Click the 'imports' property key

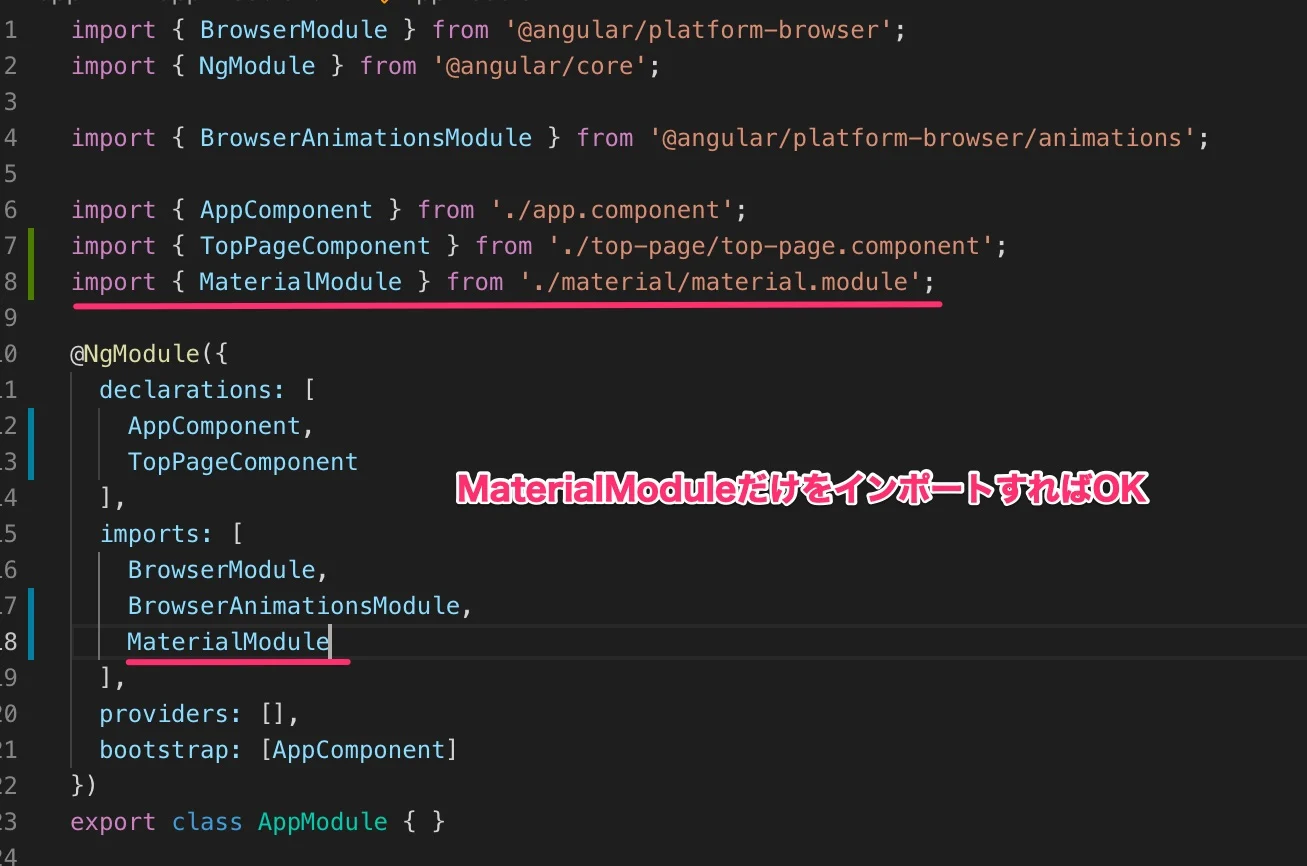coord(149,534)
